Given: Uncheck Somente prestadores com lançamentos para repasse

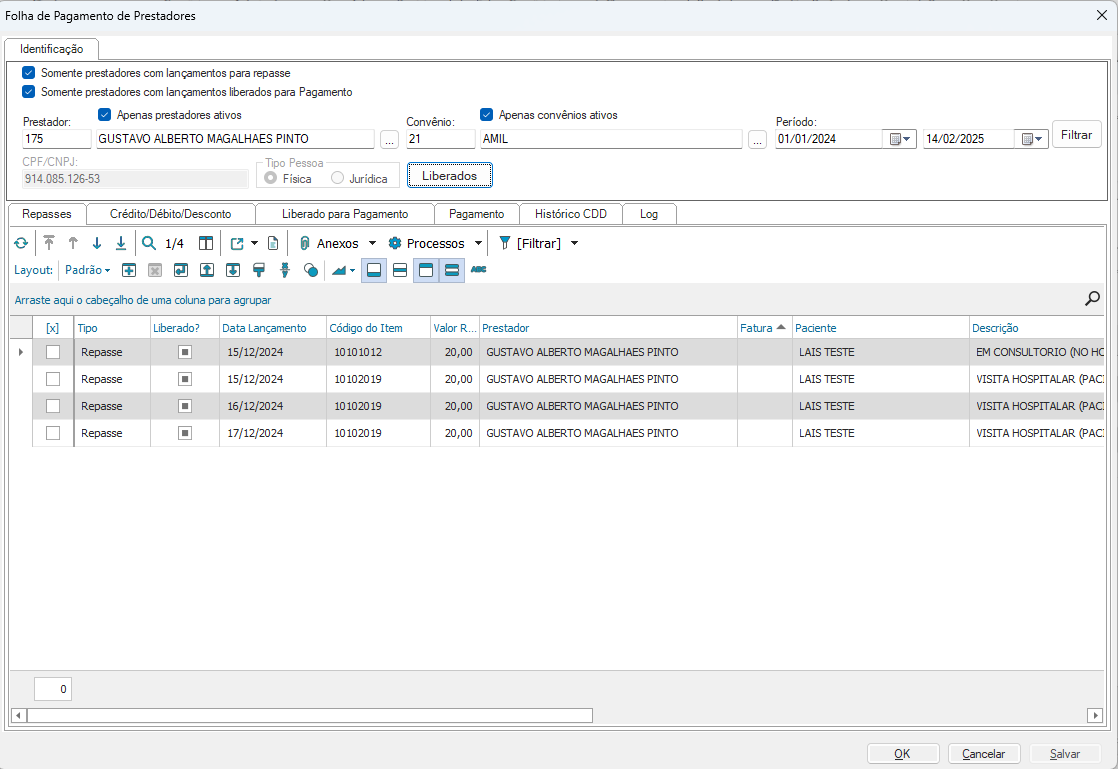Looking at the screenshot, I should tap(29, 73).
